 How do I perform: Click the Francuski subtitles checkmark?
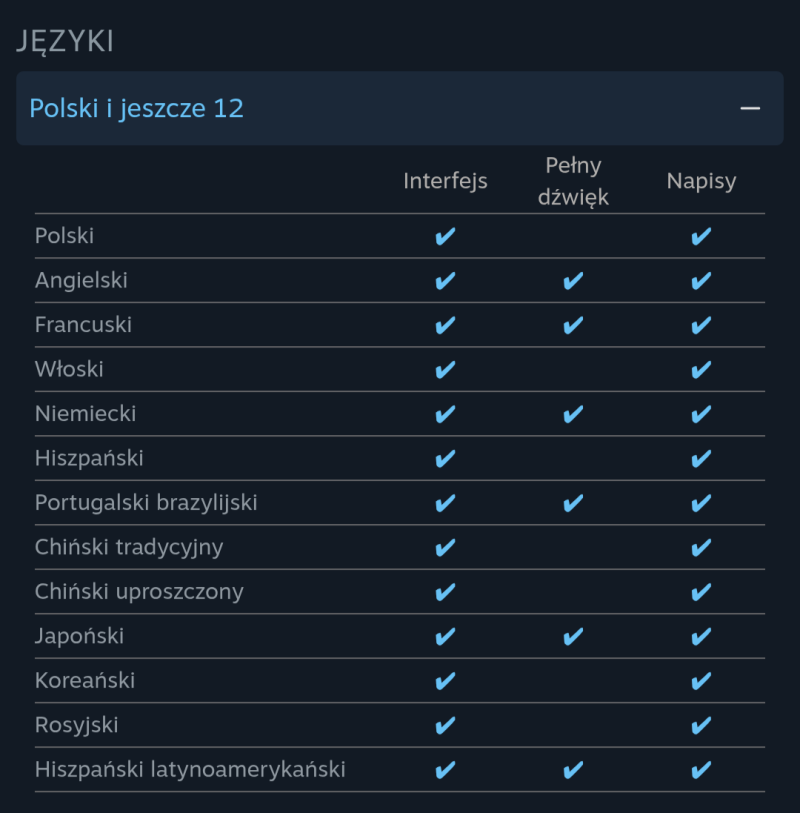pyautogui.click(x=701, y=325)
